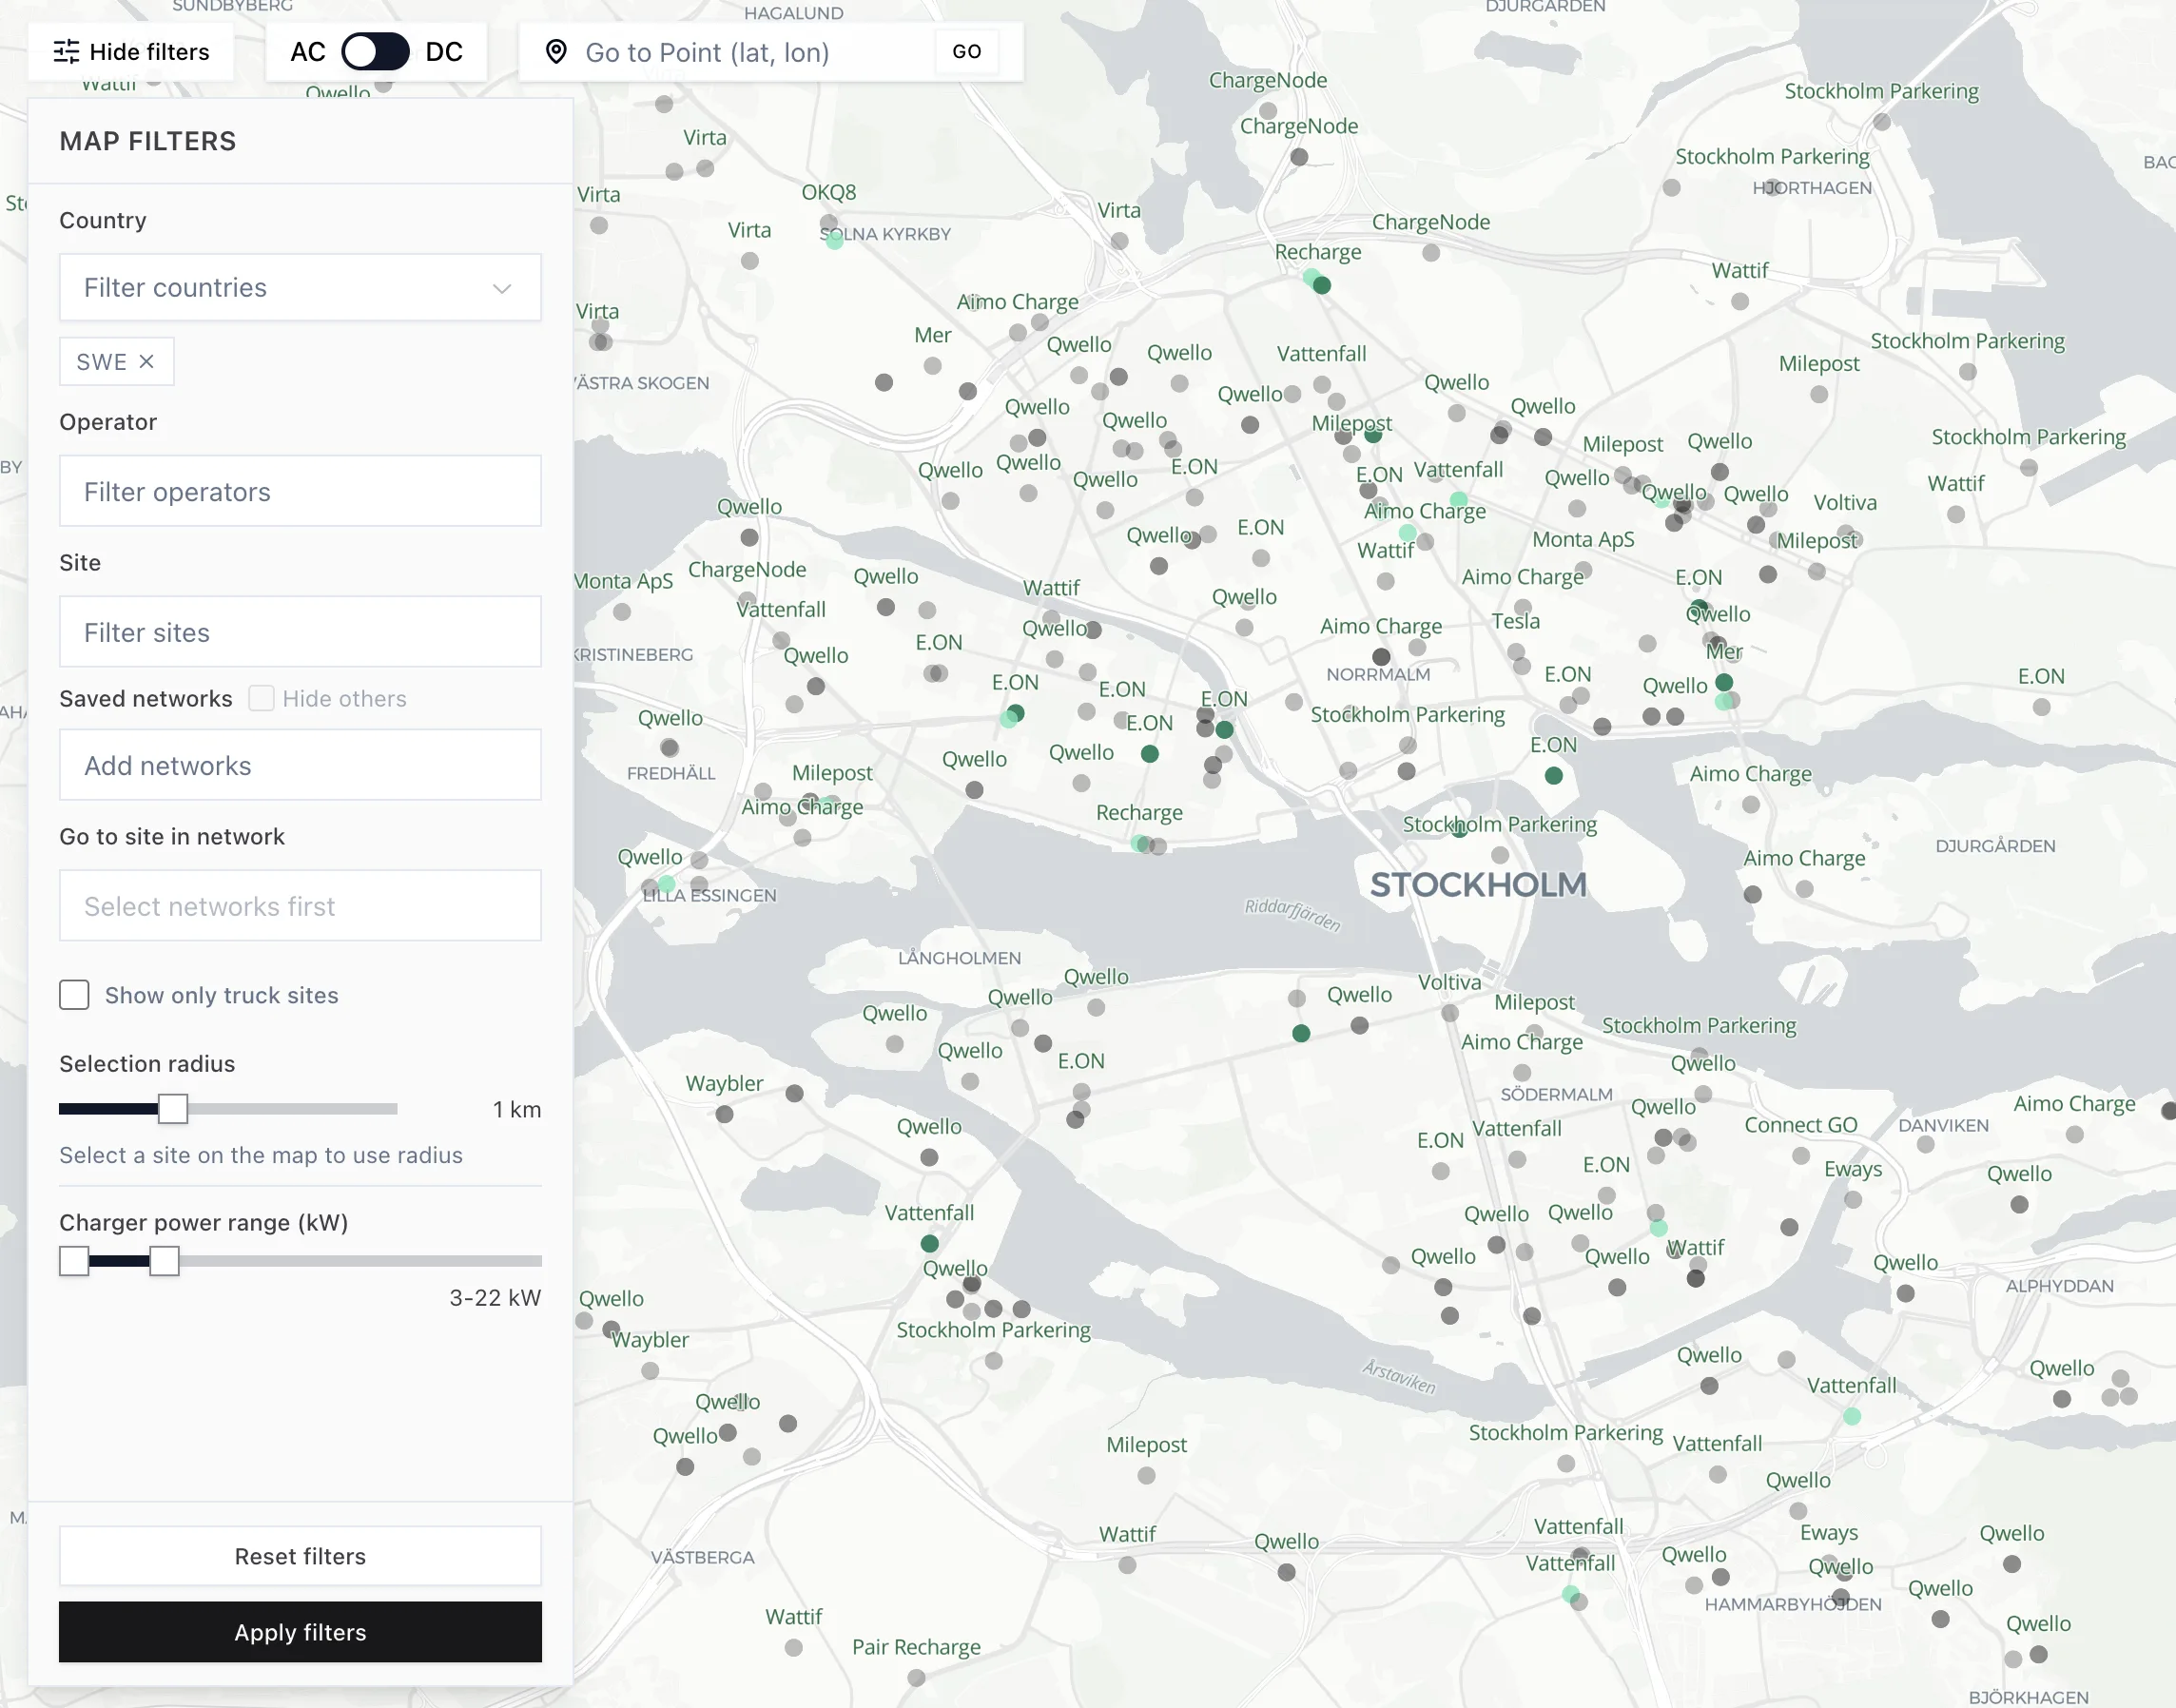Click Apply filters
This screenshot has height=1708, width=2176.
300,1632
